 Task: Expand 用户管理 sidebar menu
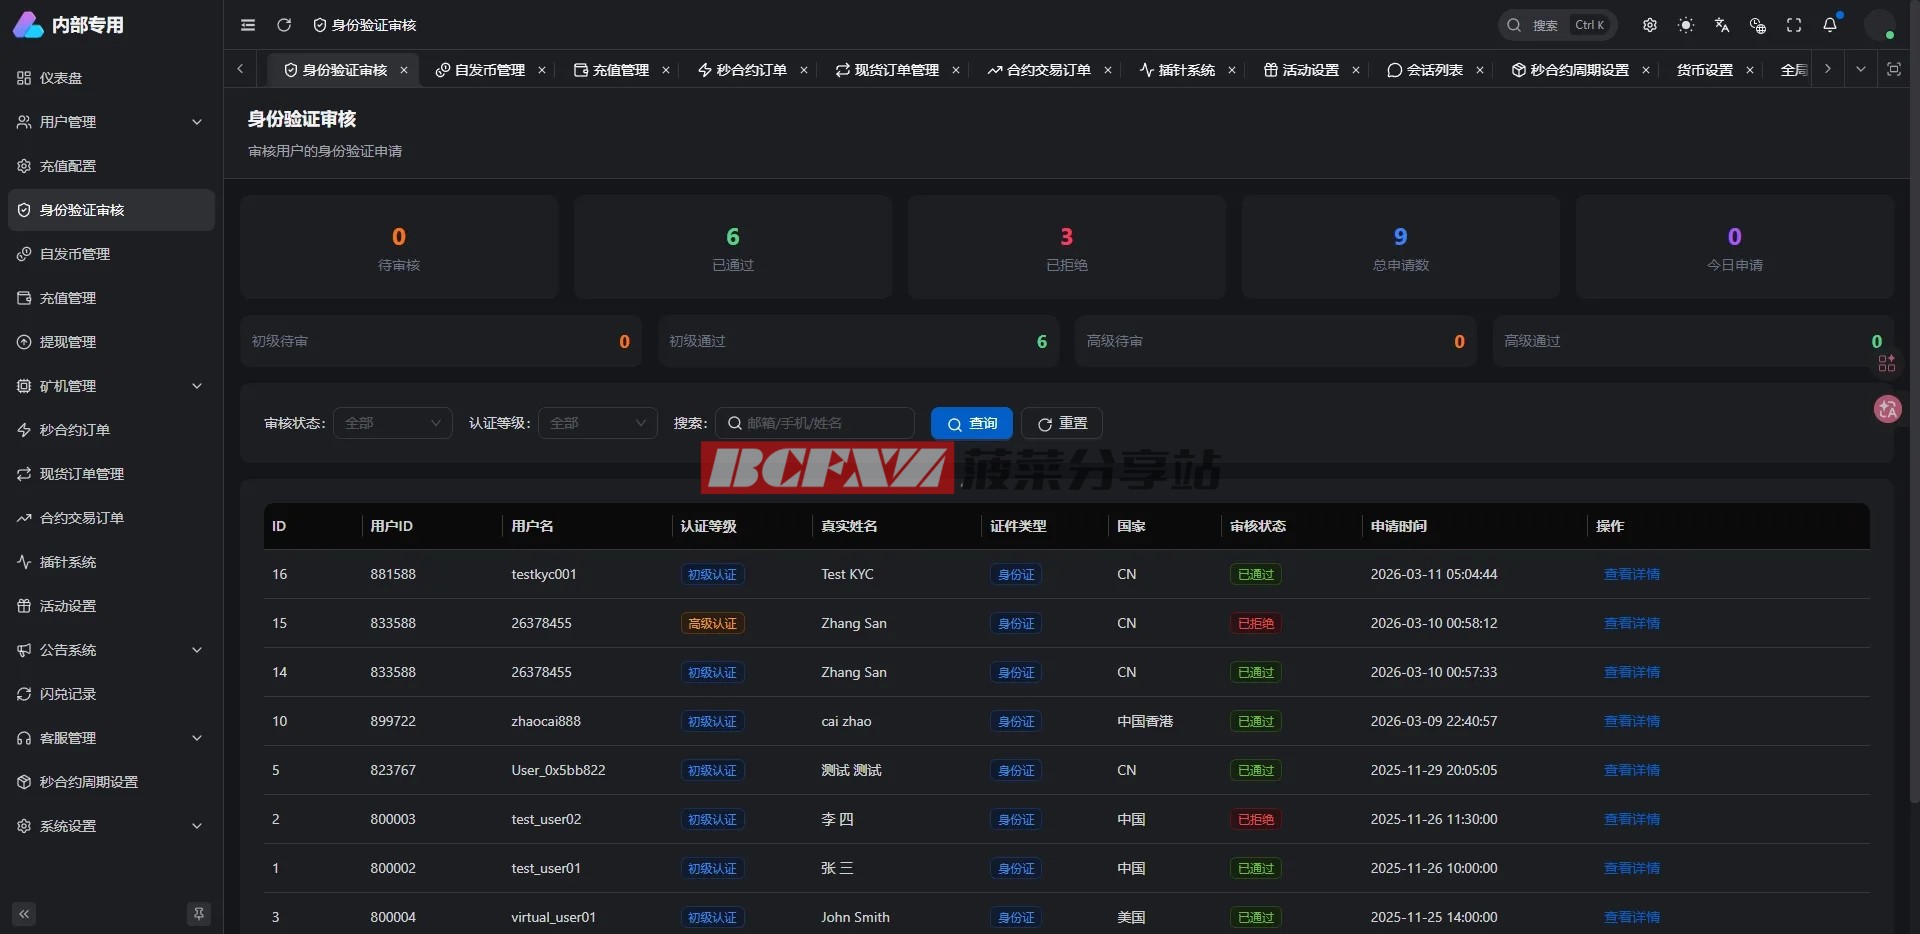(110, 122)
